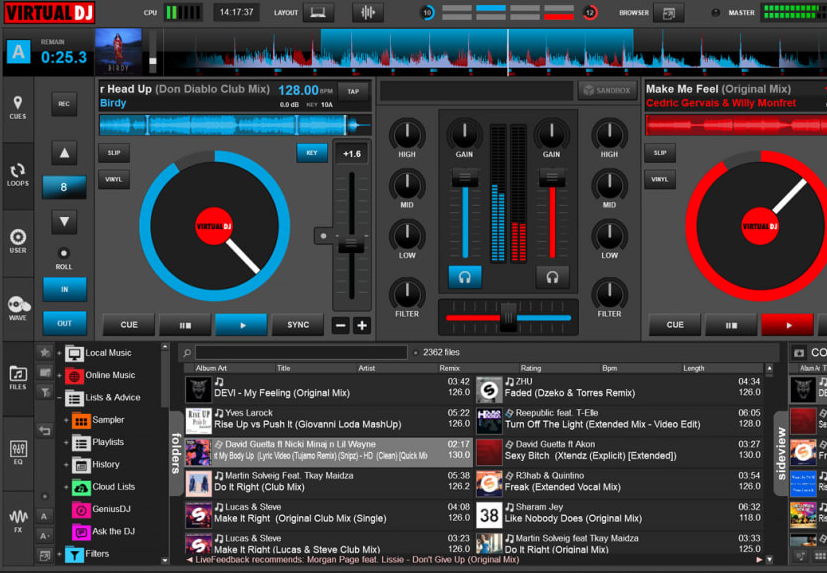
Task: Play the right deck
Action: 788,324
